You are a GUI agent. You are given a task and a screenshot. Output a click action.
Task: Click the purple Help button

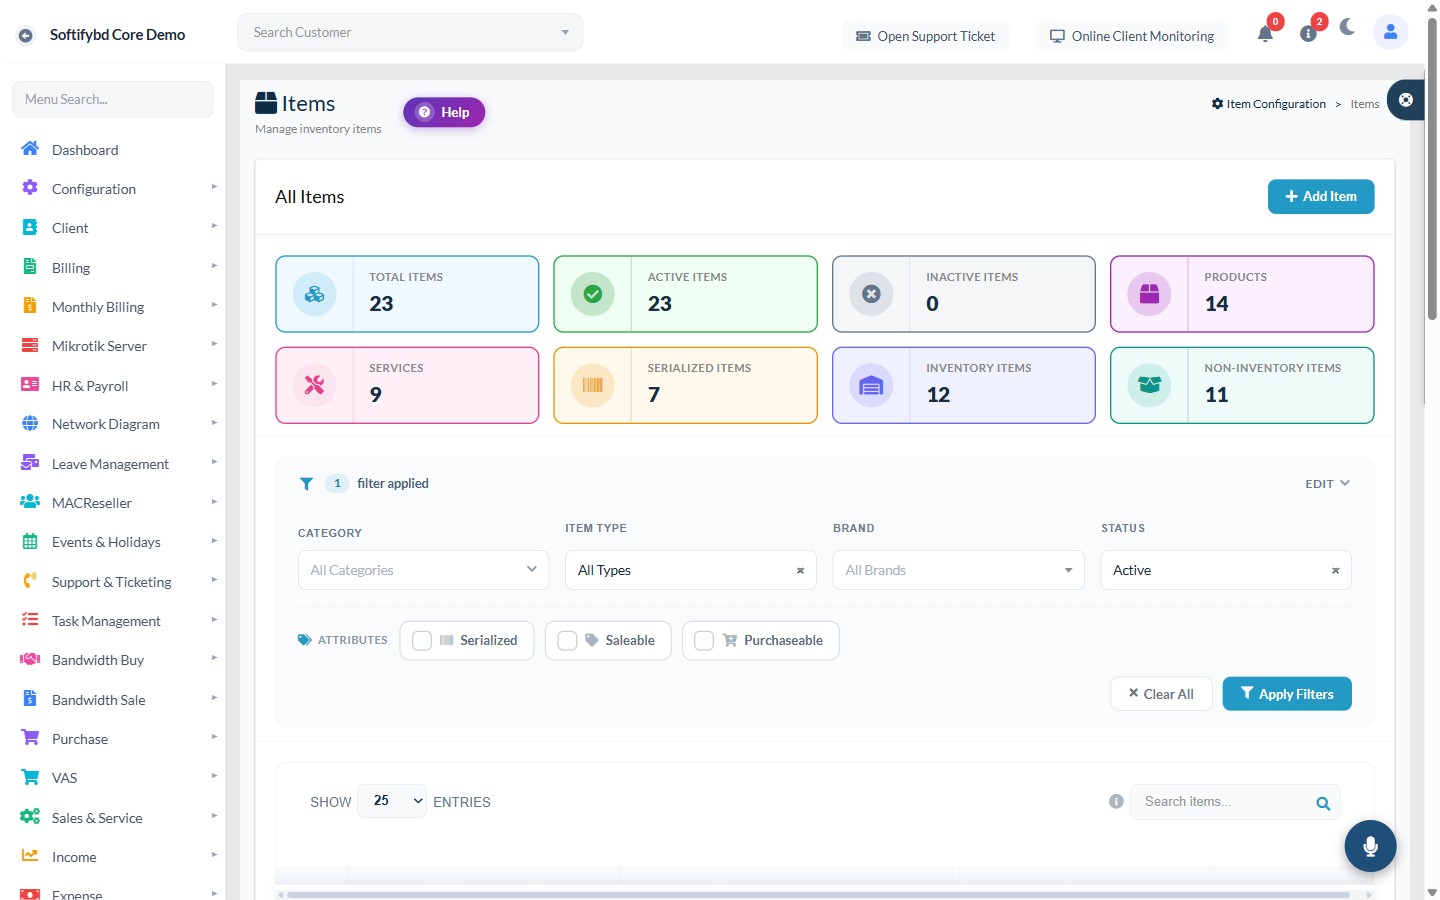point(444,112)
